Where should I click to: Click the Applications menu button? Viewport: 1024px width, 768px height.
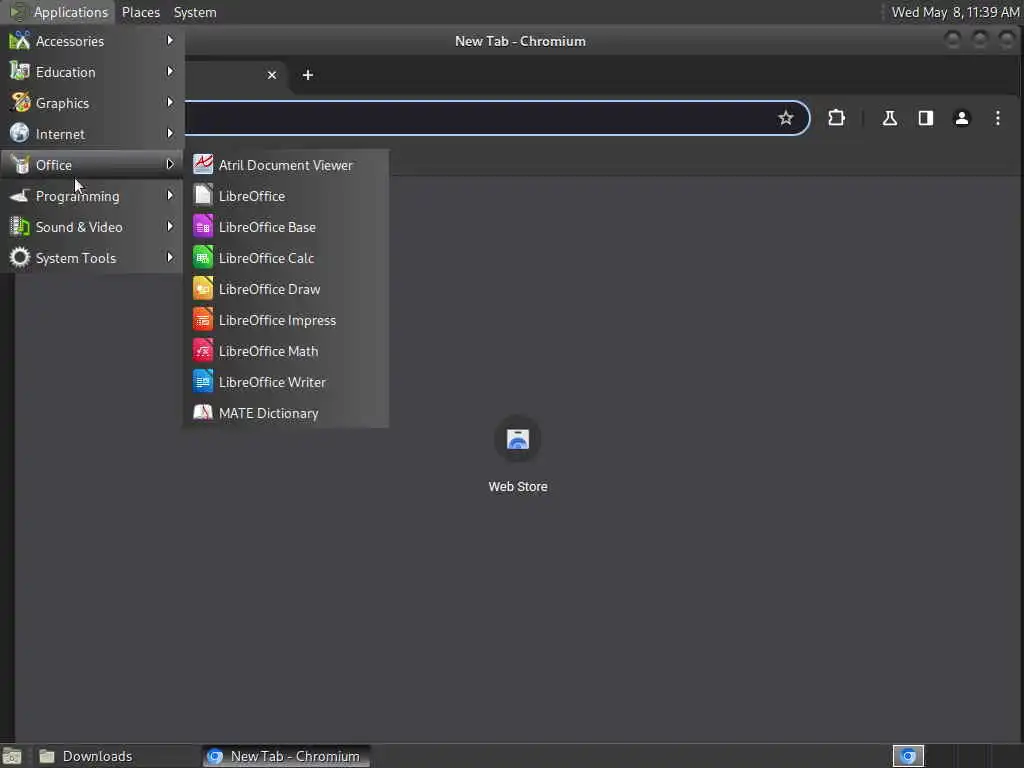point(59,12)
